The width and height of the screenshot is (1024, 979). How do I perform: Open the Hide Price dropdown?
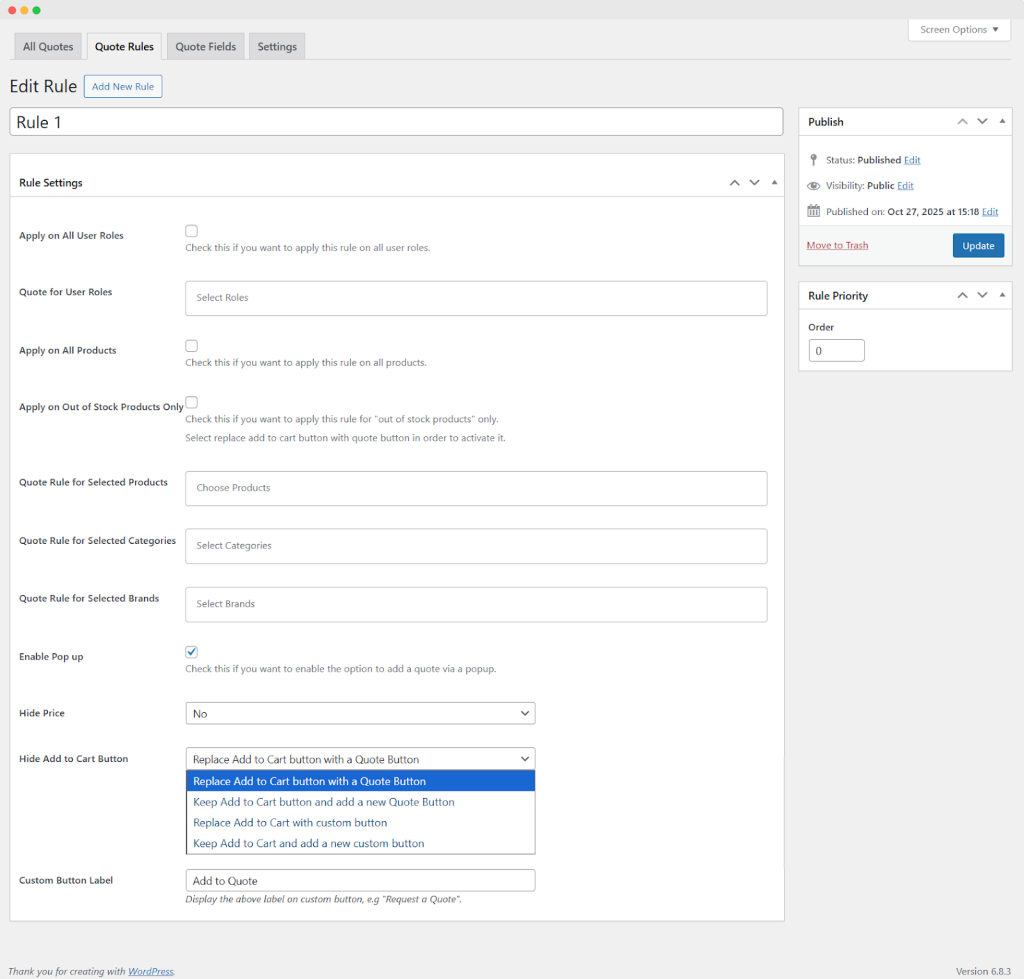(360, 714)
